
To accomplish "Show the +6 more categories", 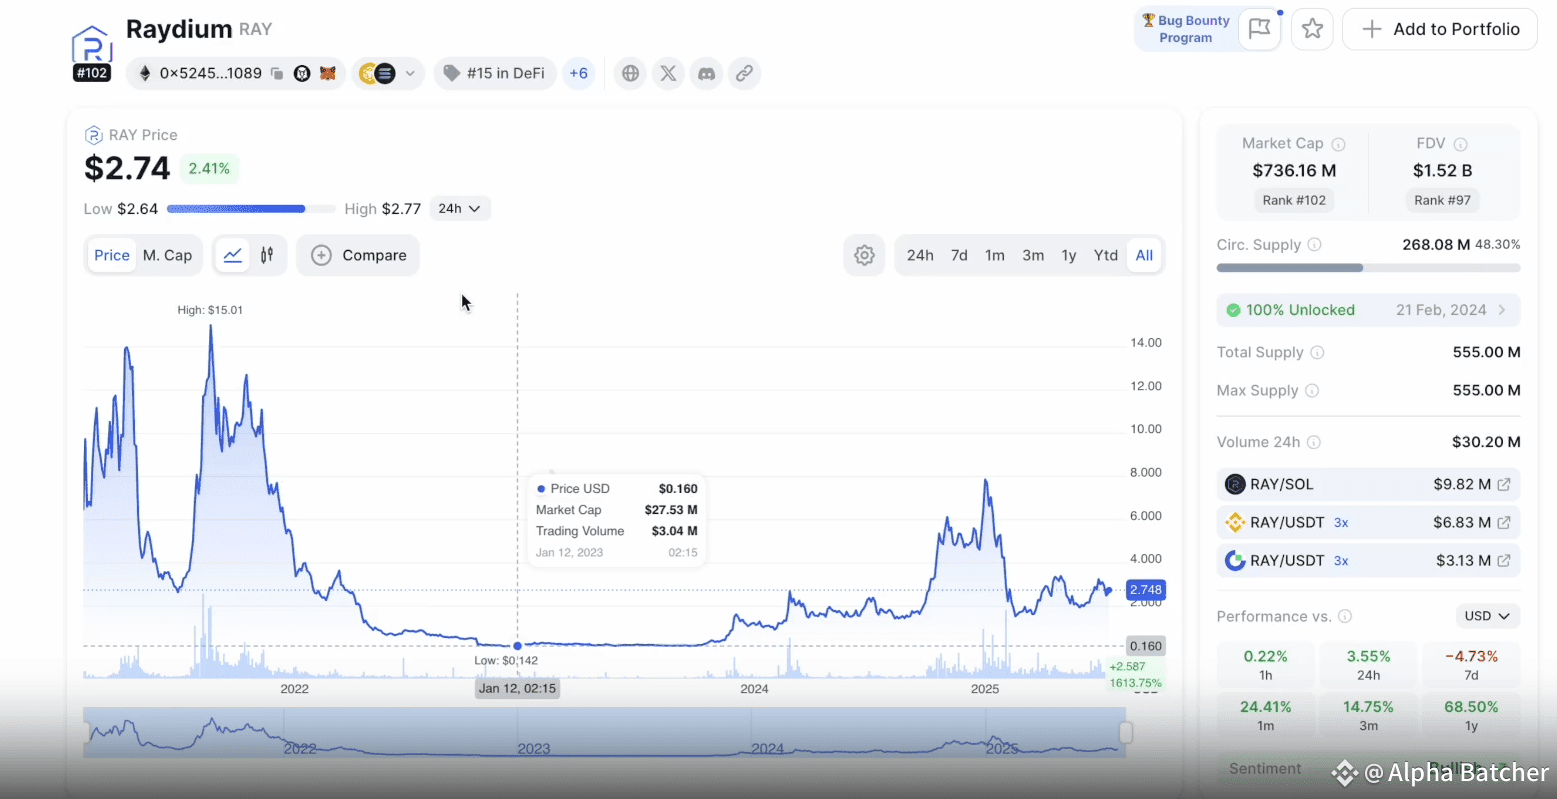I will 579,73.
